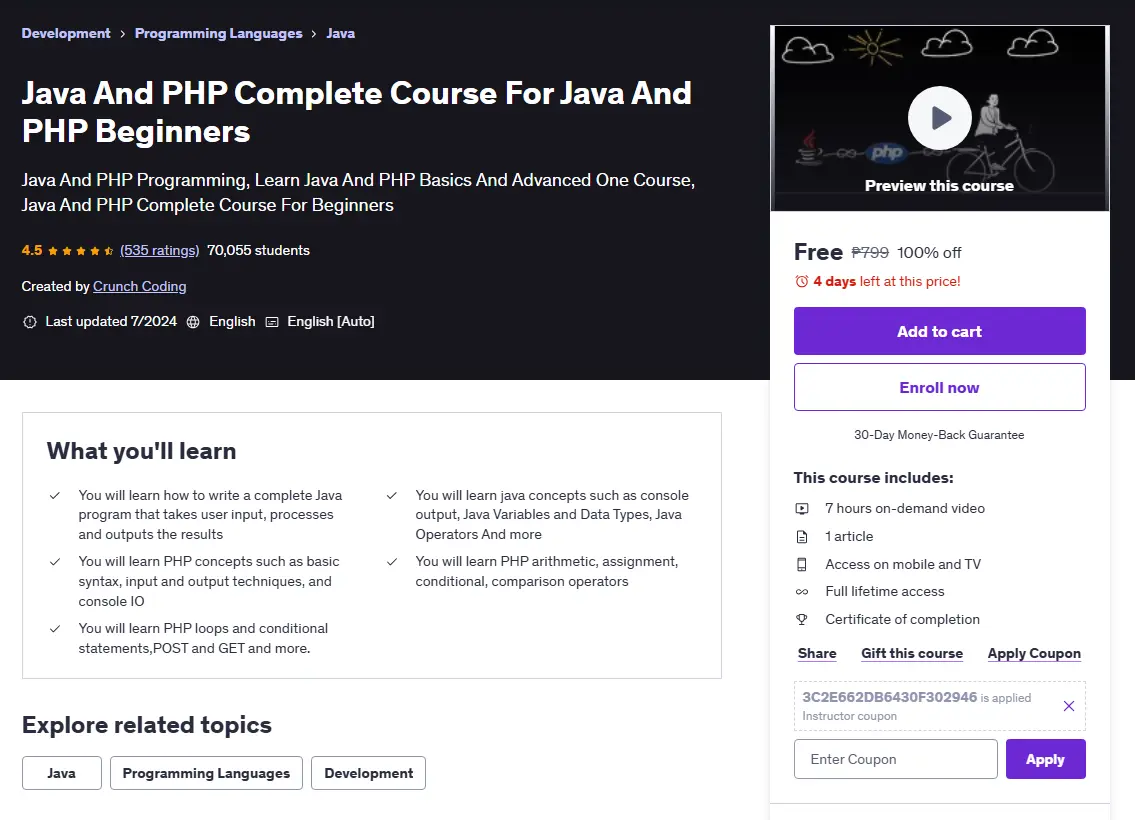Image resolution: width=1135 pixels, height=820 pixels.
Task: Click the mobile device icon beside 'Access on mobile and TV'
Action: coord(802,565)
